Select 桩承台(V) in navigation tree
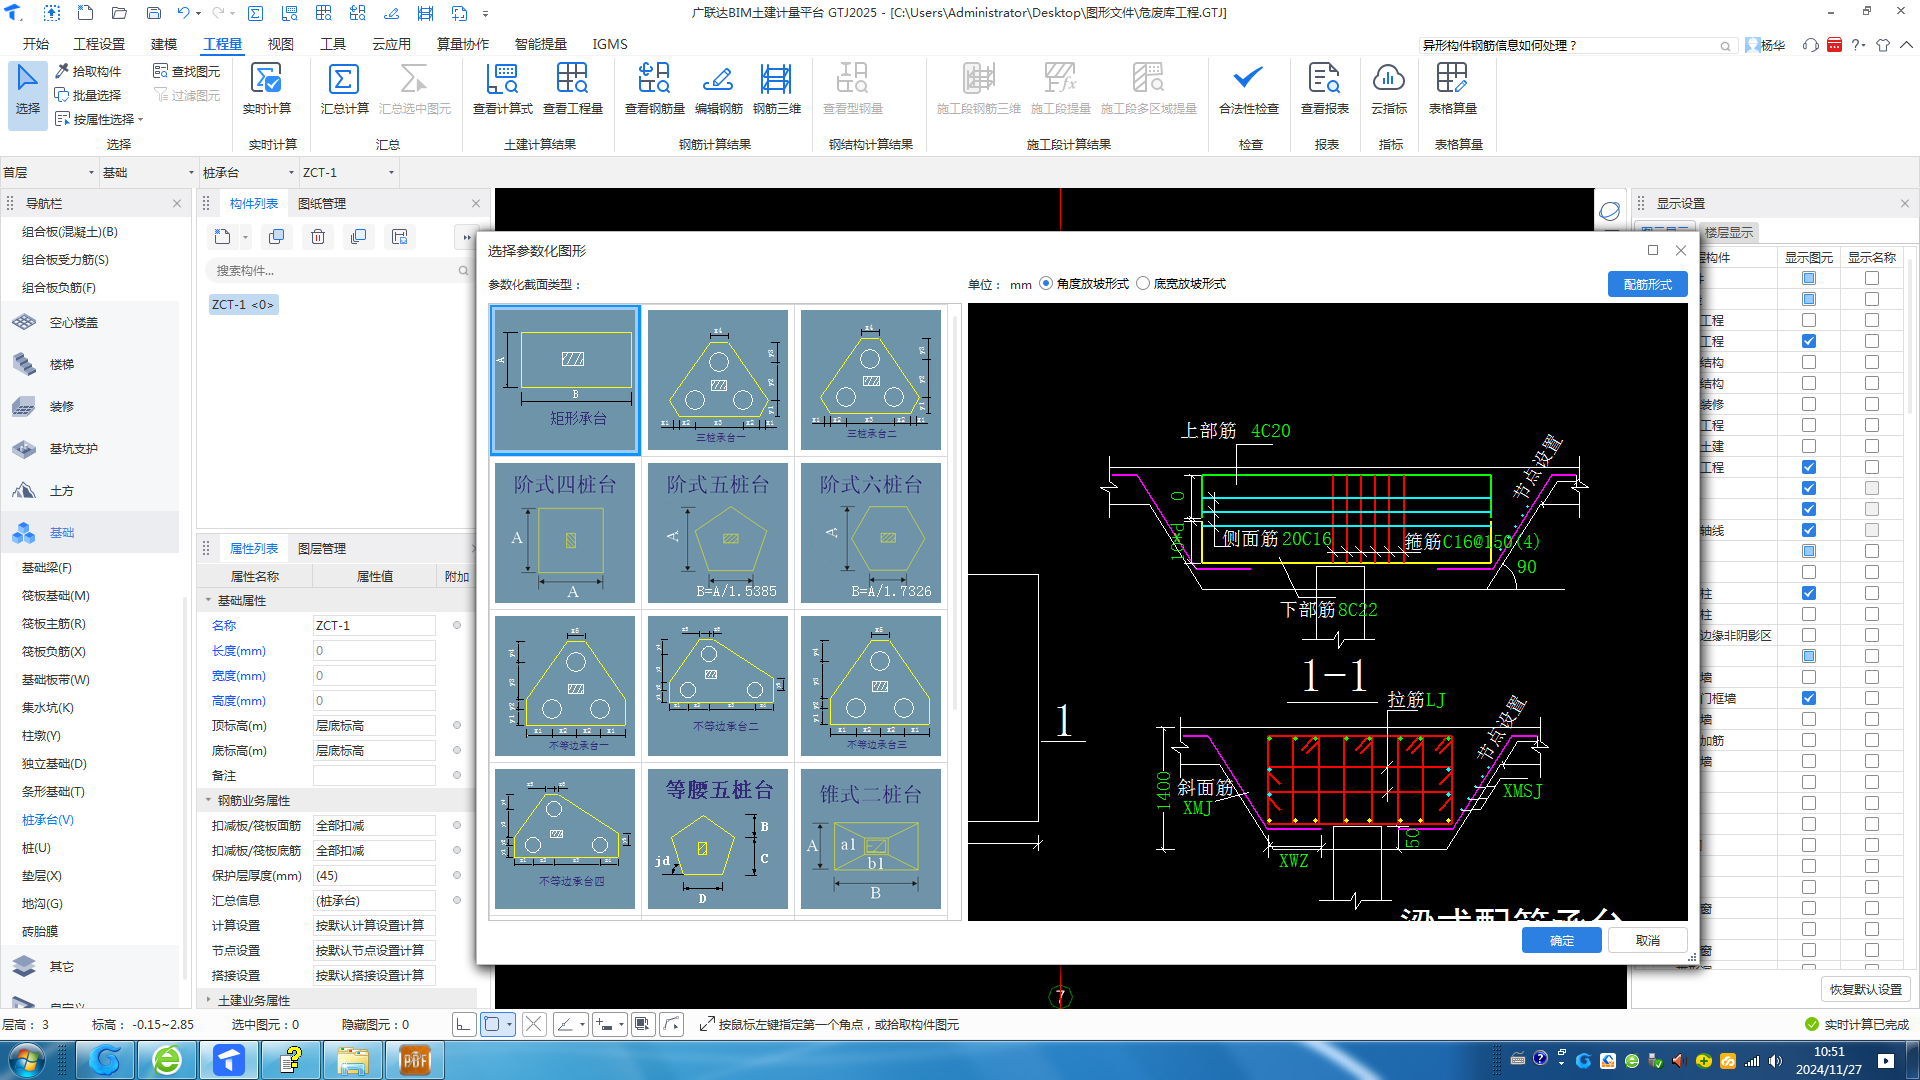The height and width of the screenshot is (1080, 1920). pos(48,819)
